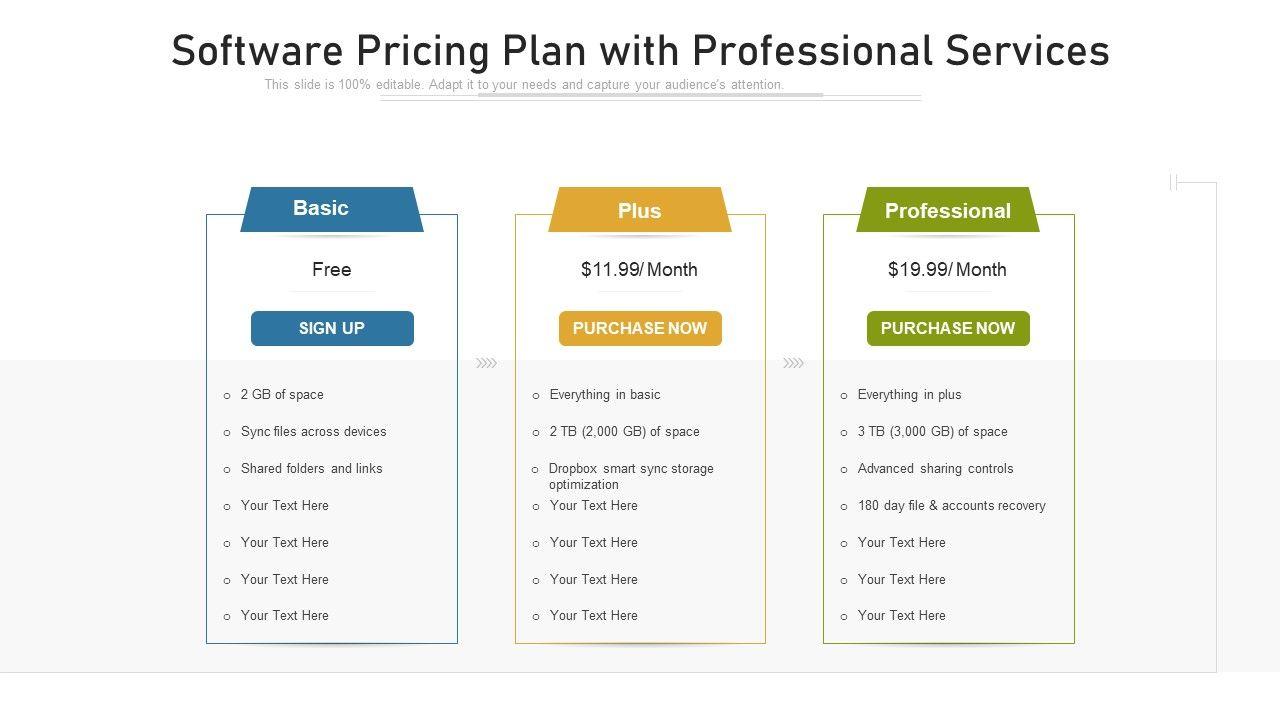Click the slide title 'Software Pricing Plan'
1280x720 pixels.
point(640,51)
